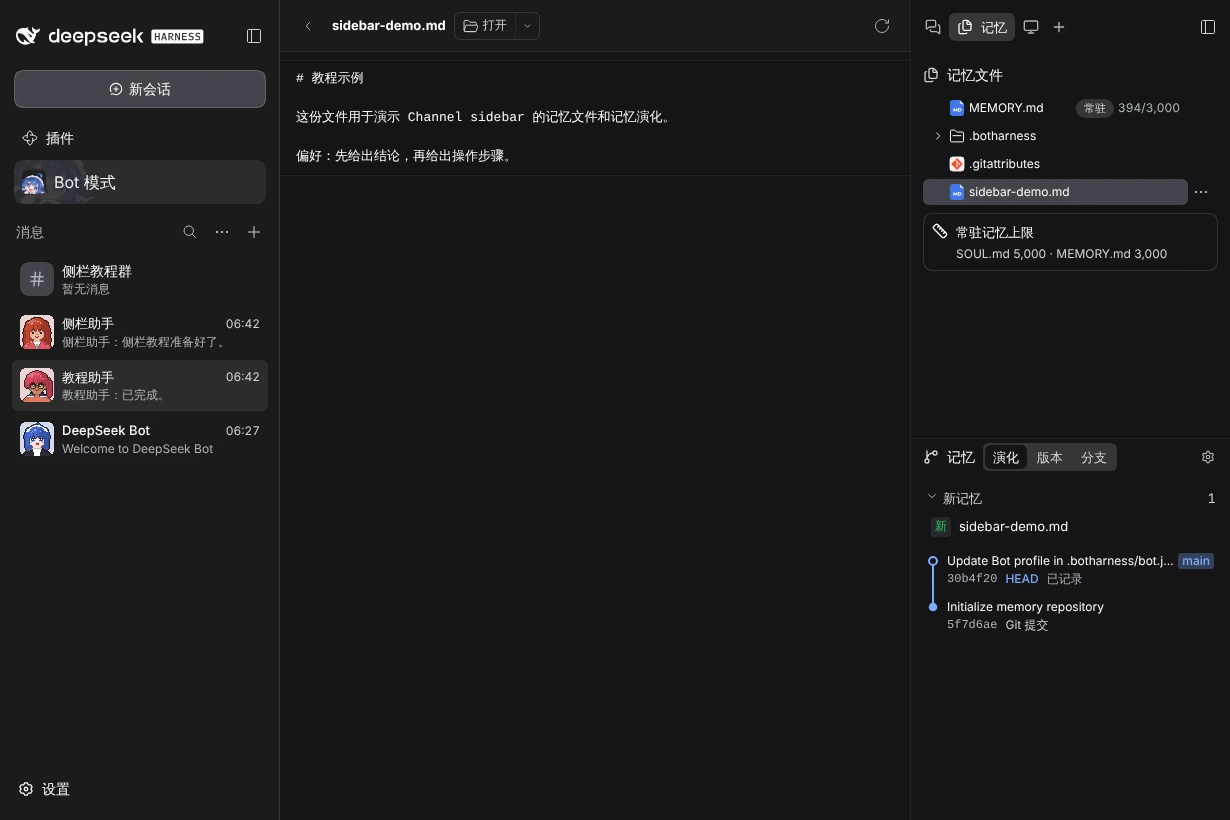The height and width of the screenshot is (820, 1230).
Task: Click DeepSeek Bot avatar thumbnail
Action: point(37,439)
